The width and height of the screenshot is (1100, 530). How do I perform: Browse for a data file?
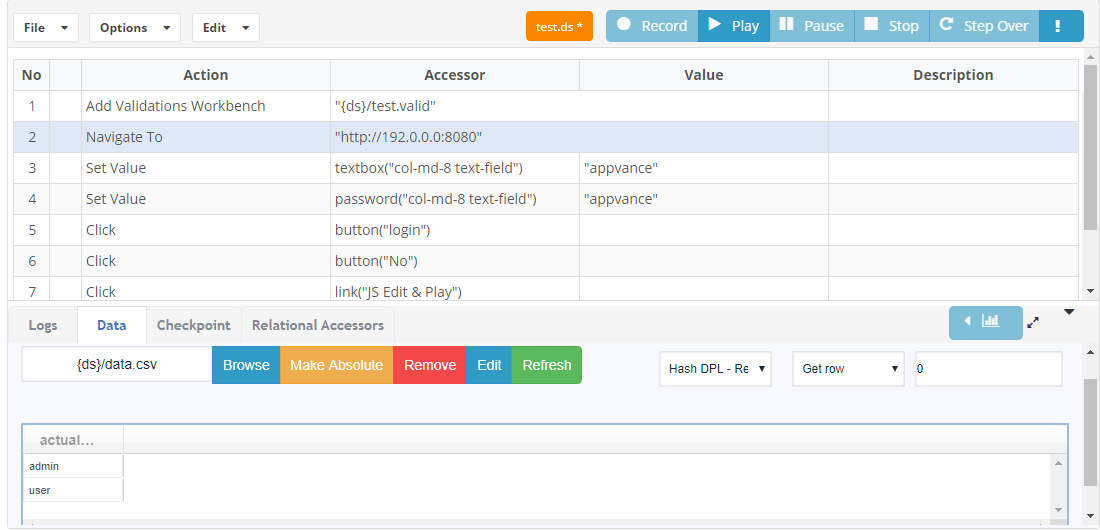coord(246,365)
